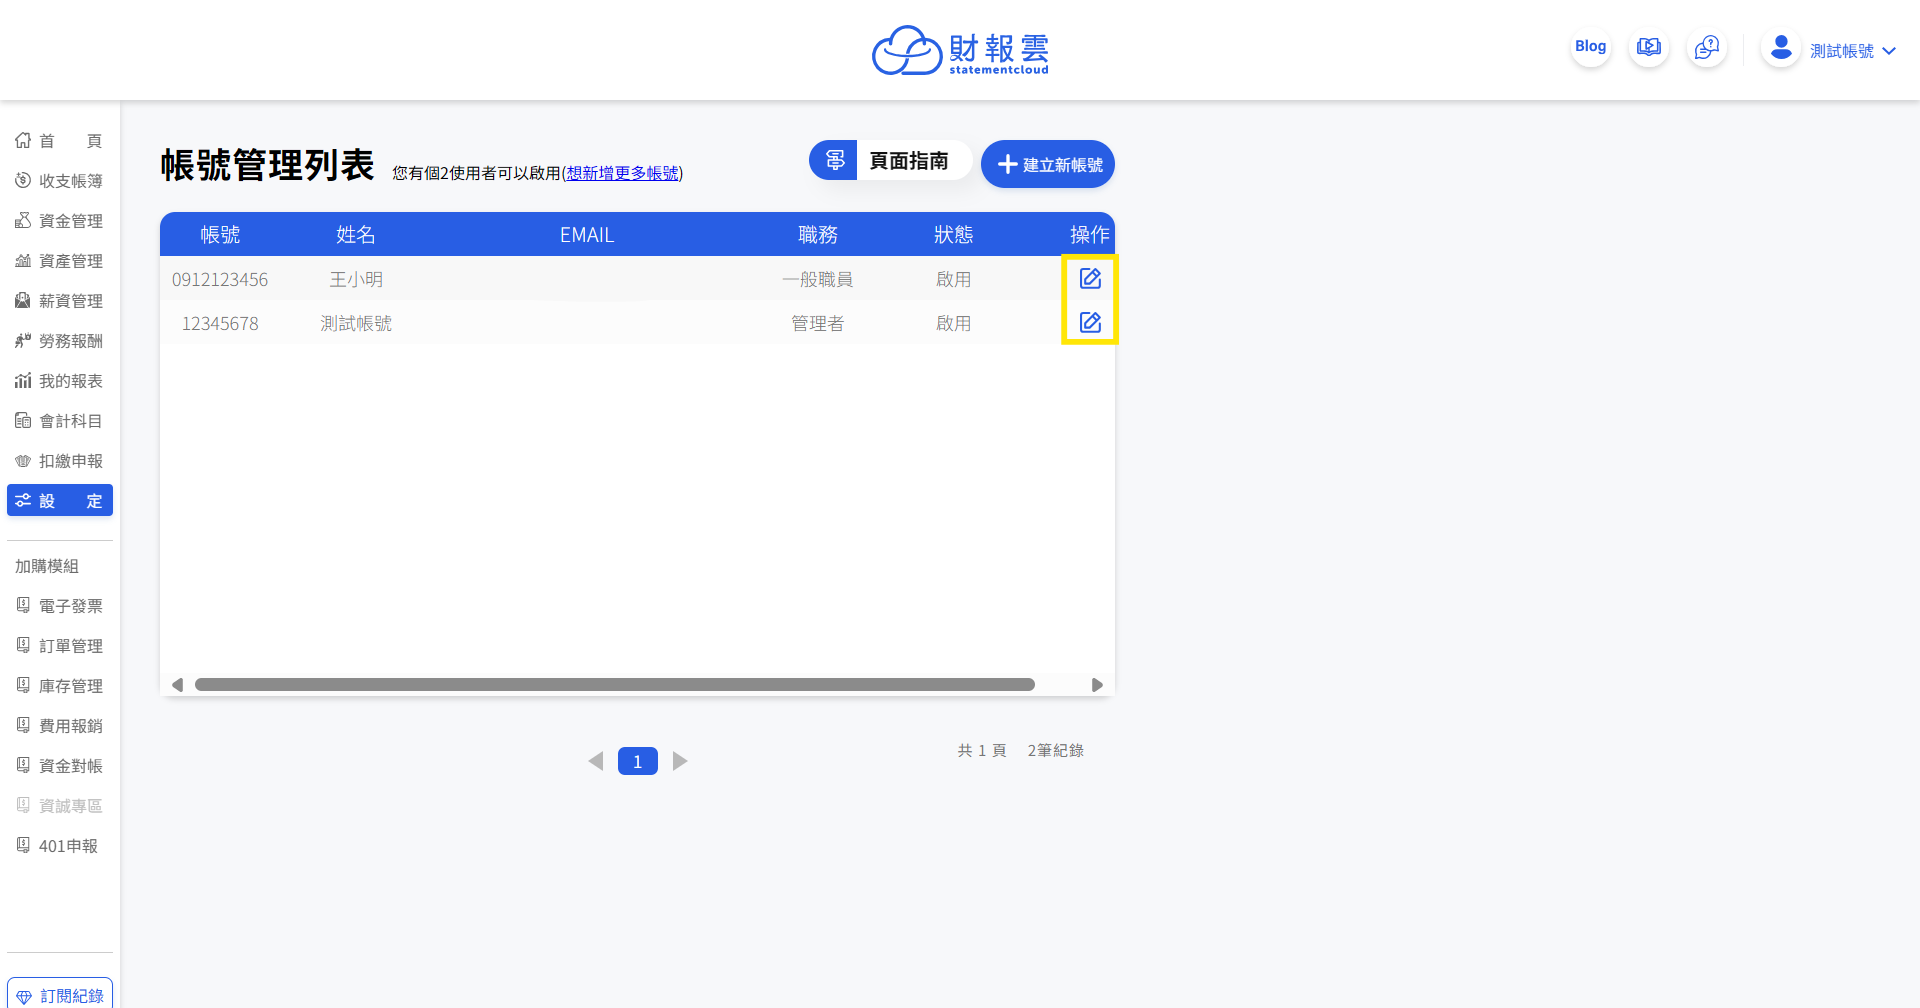Open 資金對帳 add-on module
This screenshot has height=1008, width=1920.
pyautogui.click(x=59, y=766)
